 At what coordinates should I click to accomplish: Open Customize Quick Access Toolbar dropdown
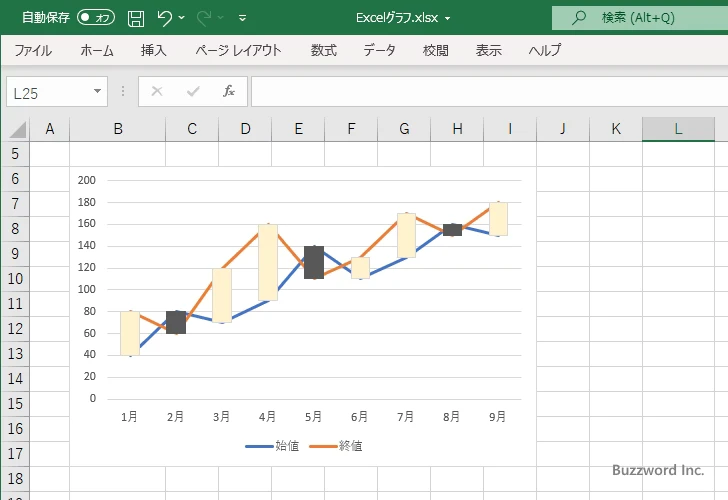pos(242,18)
